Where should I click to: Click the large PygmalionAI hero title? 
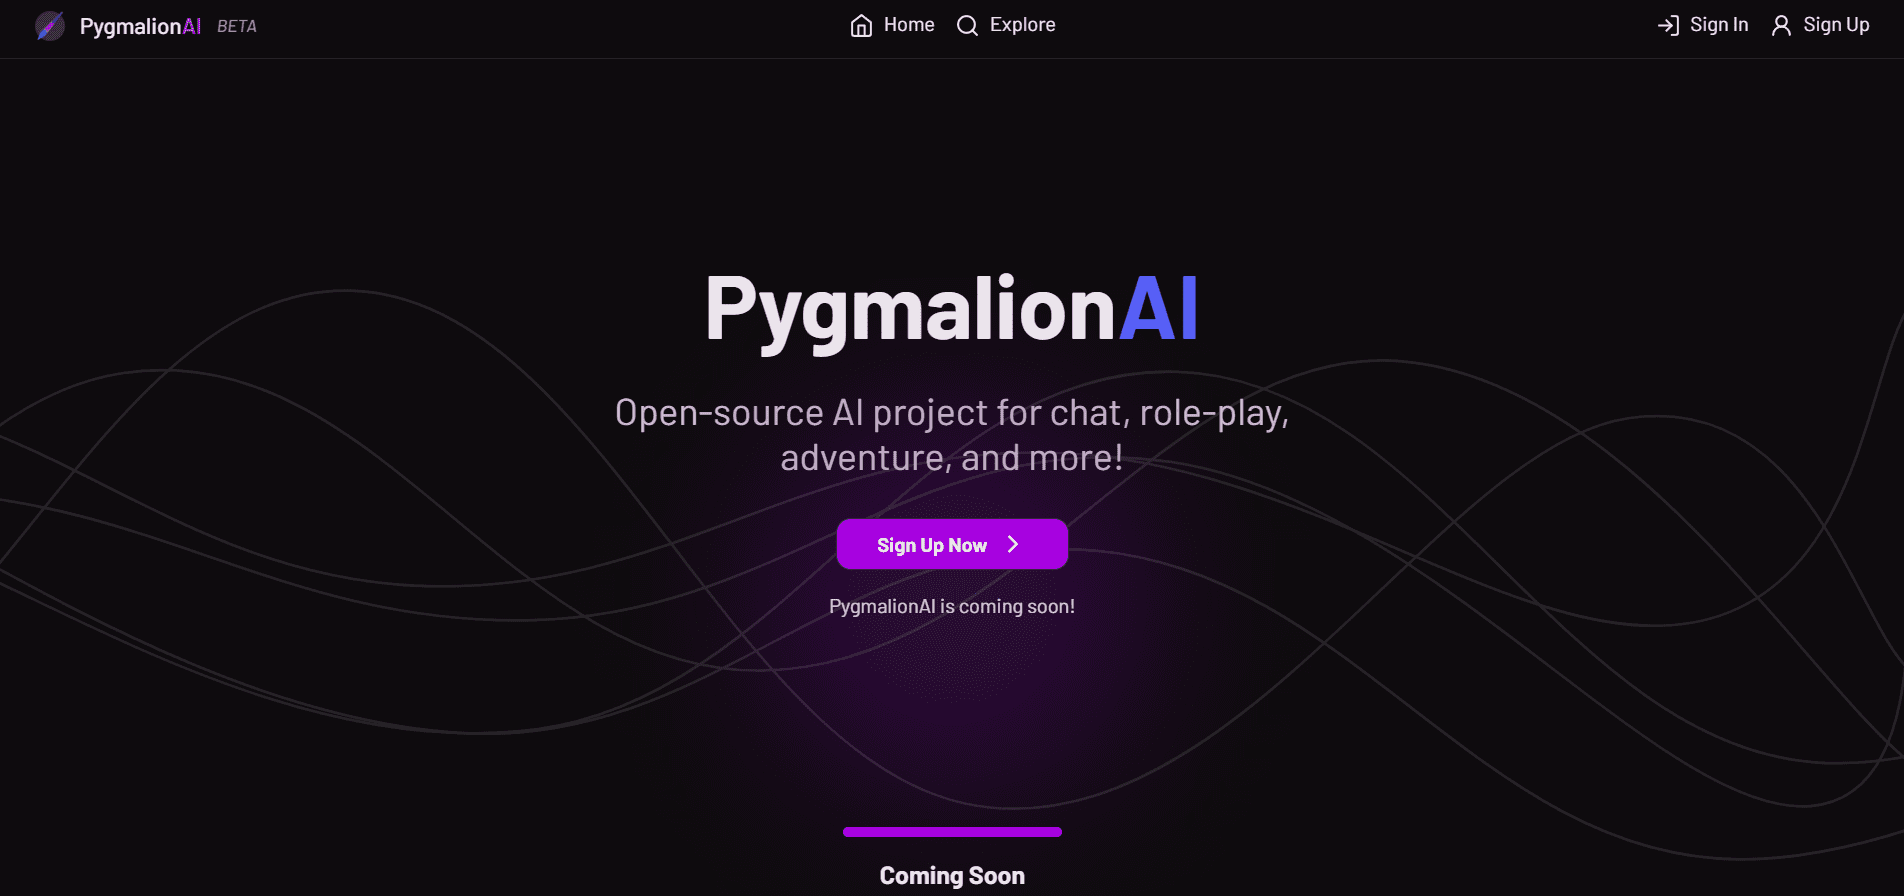pos(952,310)
